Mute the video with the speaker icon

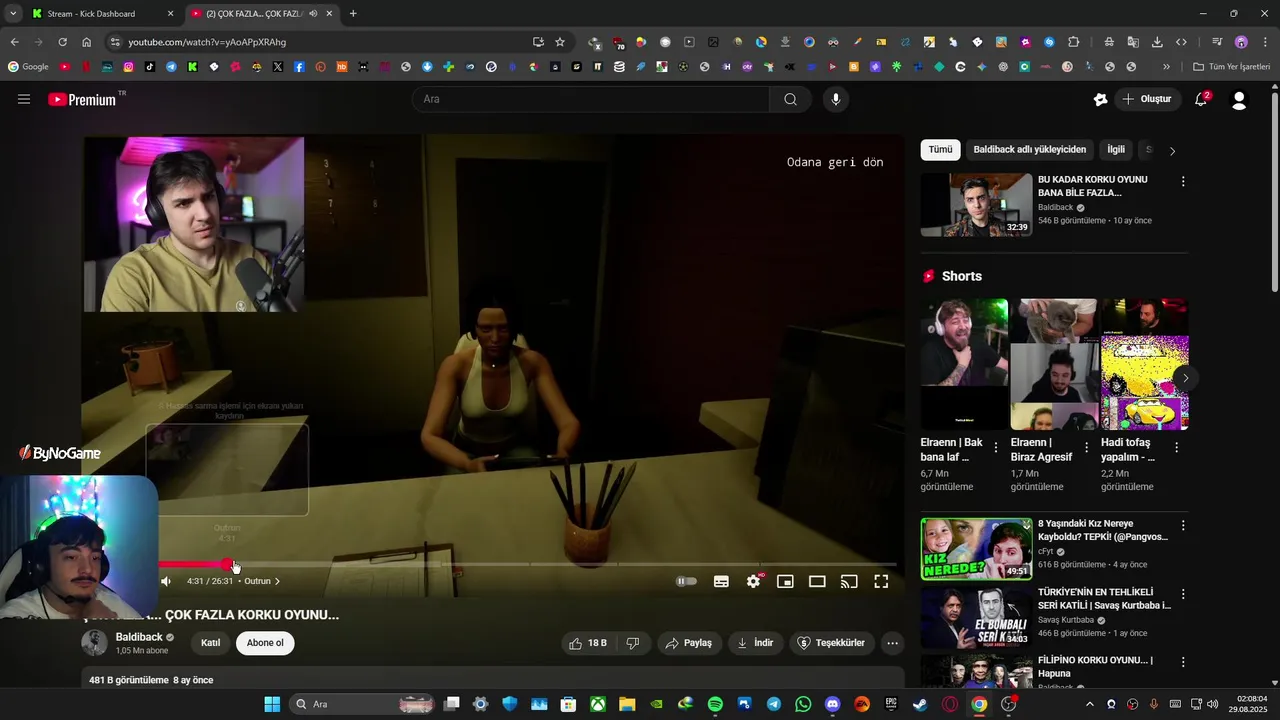[x=166, y=581]
